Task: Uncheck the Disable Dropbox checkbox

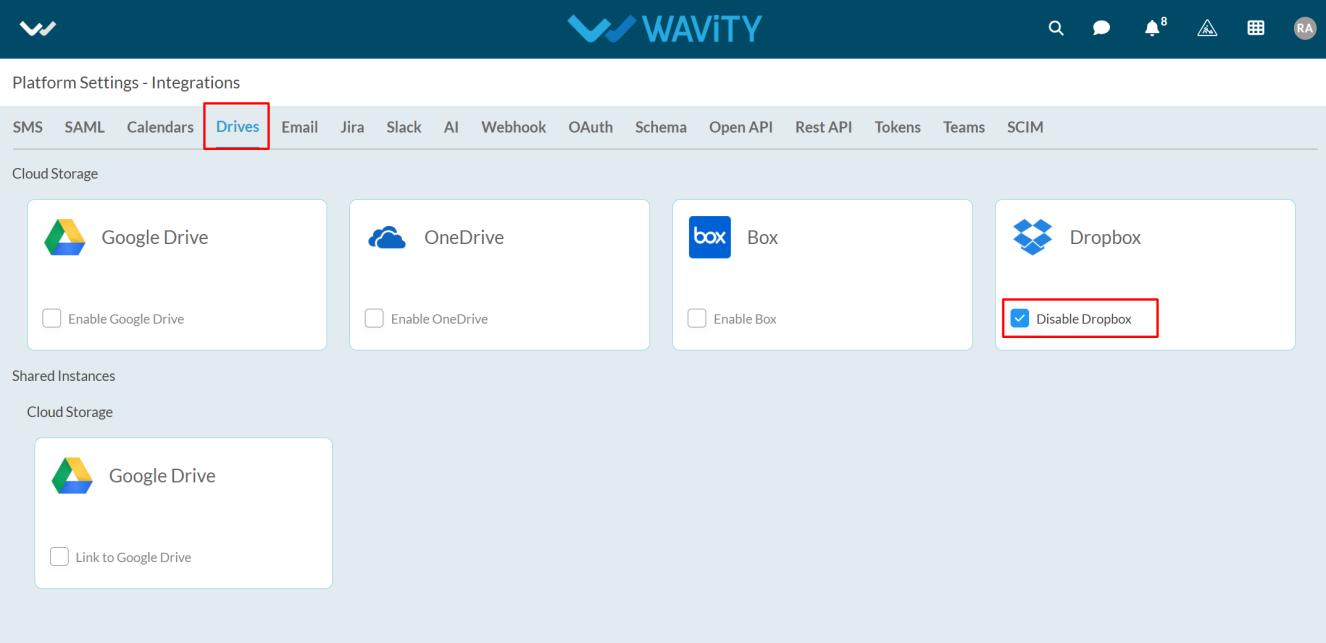Action: (x=1020, y=319)
